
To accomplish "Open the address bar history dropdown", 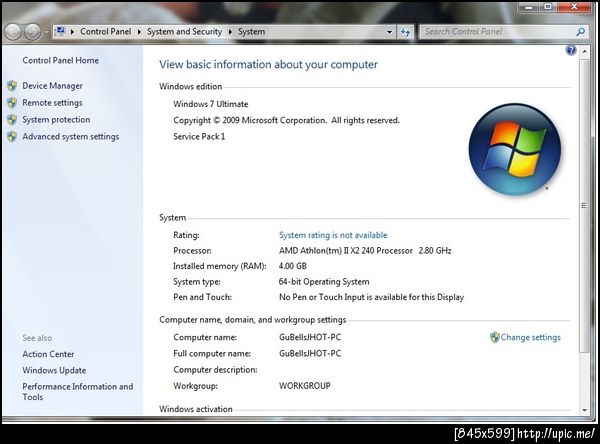I will click(x=389, y=32).
